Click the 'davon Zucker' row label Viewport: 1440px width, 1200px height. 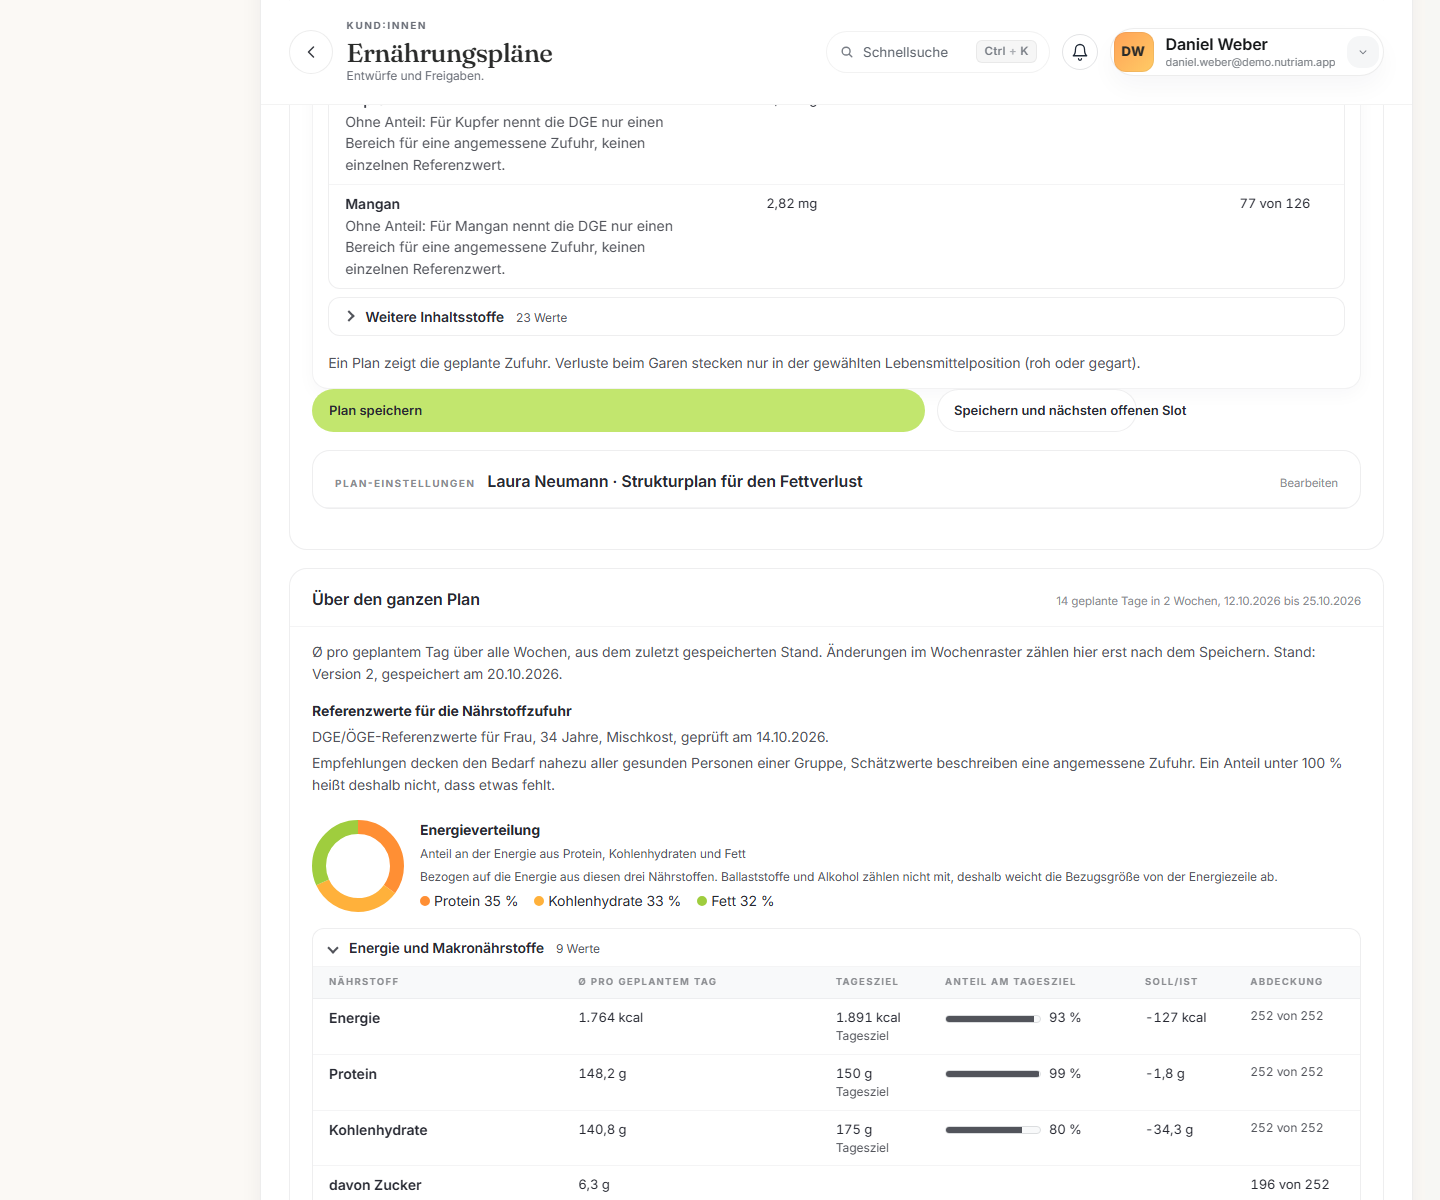(375, 1185)
